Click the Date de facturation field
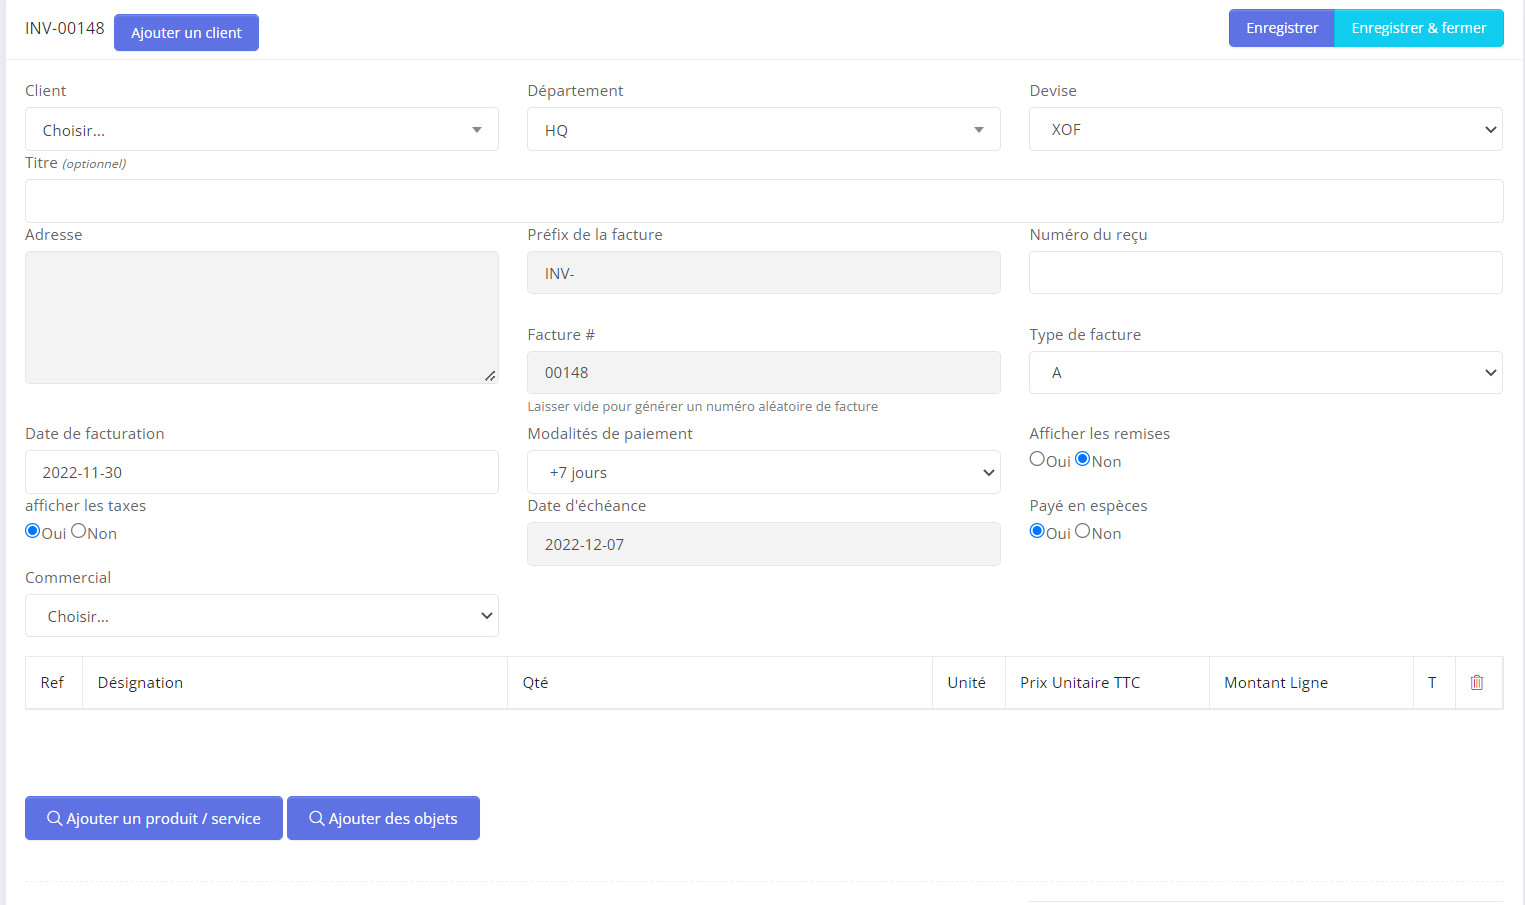Screen dimensions: 1525x905 261,472
